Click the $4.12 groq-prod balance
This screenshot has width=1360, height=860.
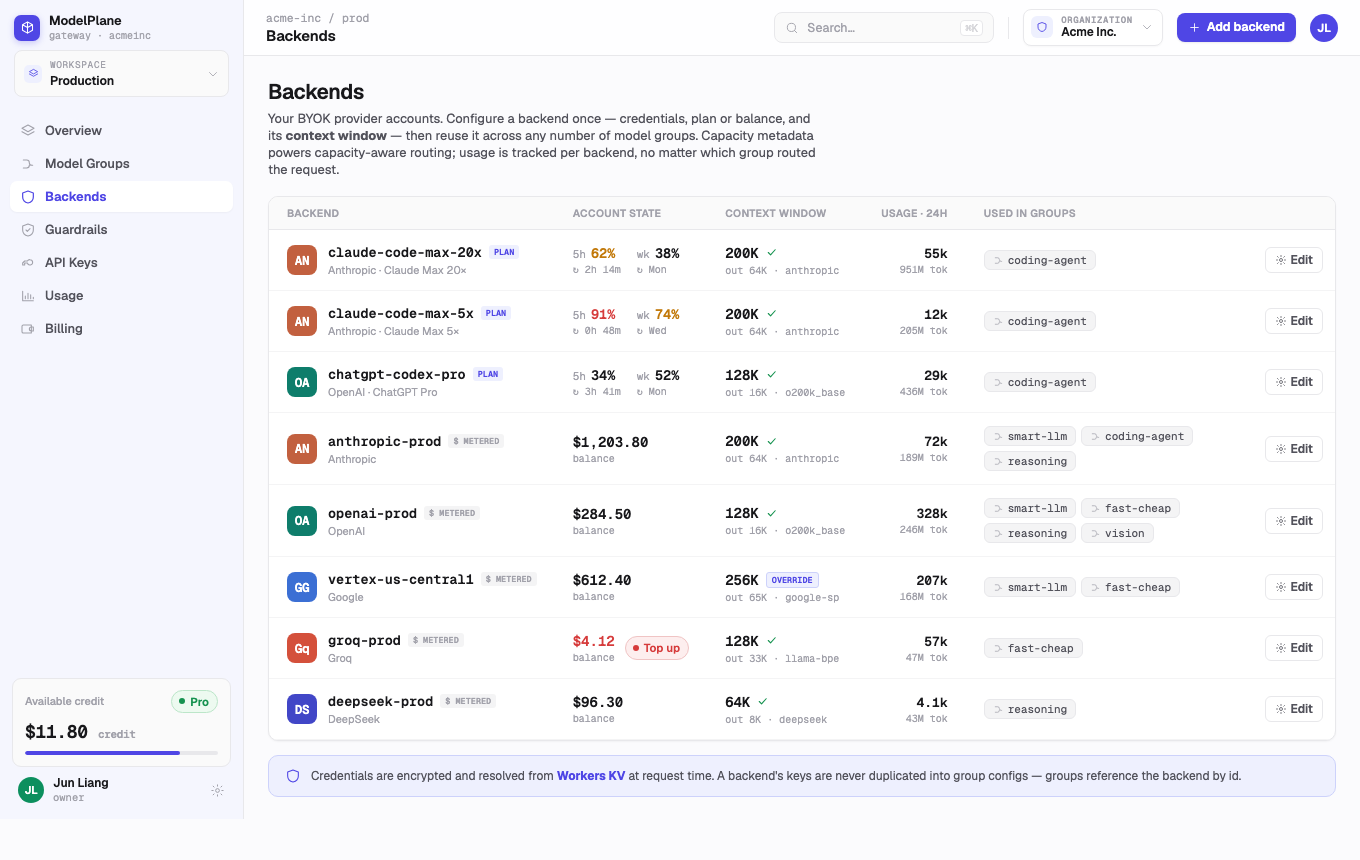[x=594, y=641]
